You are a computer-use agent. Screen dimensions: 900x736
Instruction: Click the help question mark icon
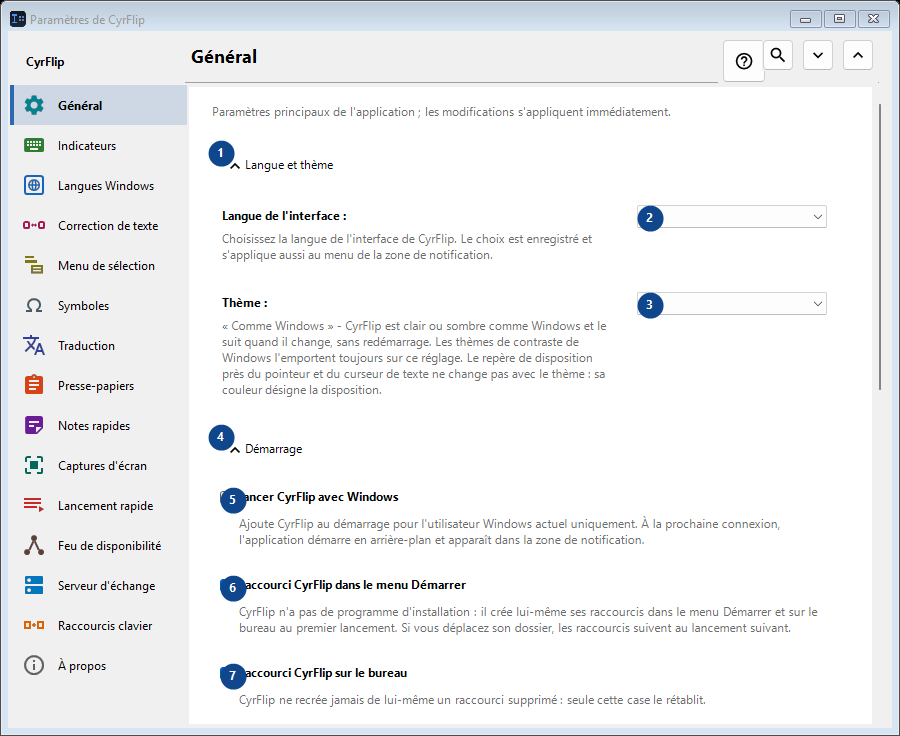(743, 61)
